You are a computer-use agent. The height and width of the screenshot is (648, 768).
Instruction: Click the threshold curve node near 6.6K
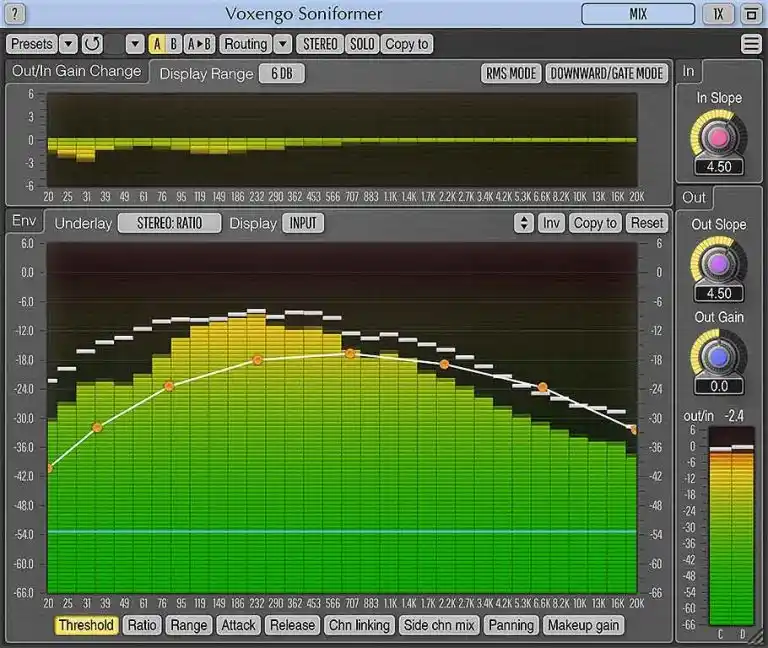tap(542, 387)
